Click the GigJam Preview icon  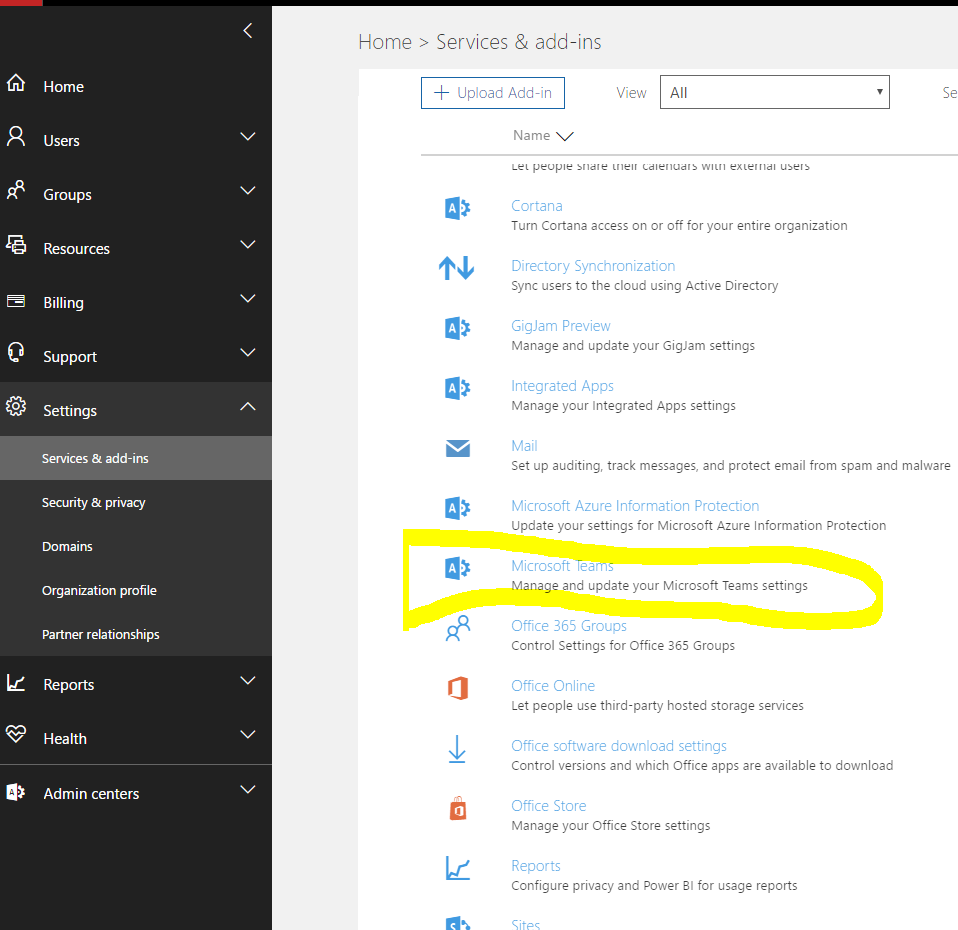[x=457, y=329]
